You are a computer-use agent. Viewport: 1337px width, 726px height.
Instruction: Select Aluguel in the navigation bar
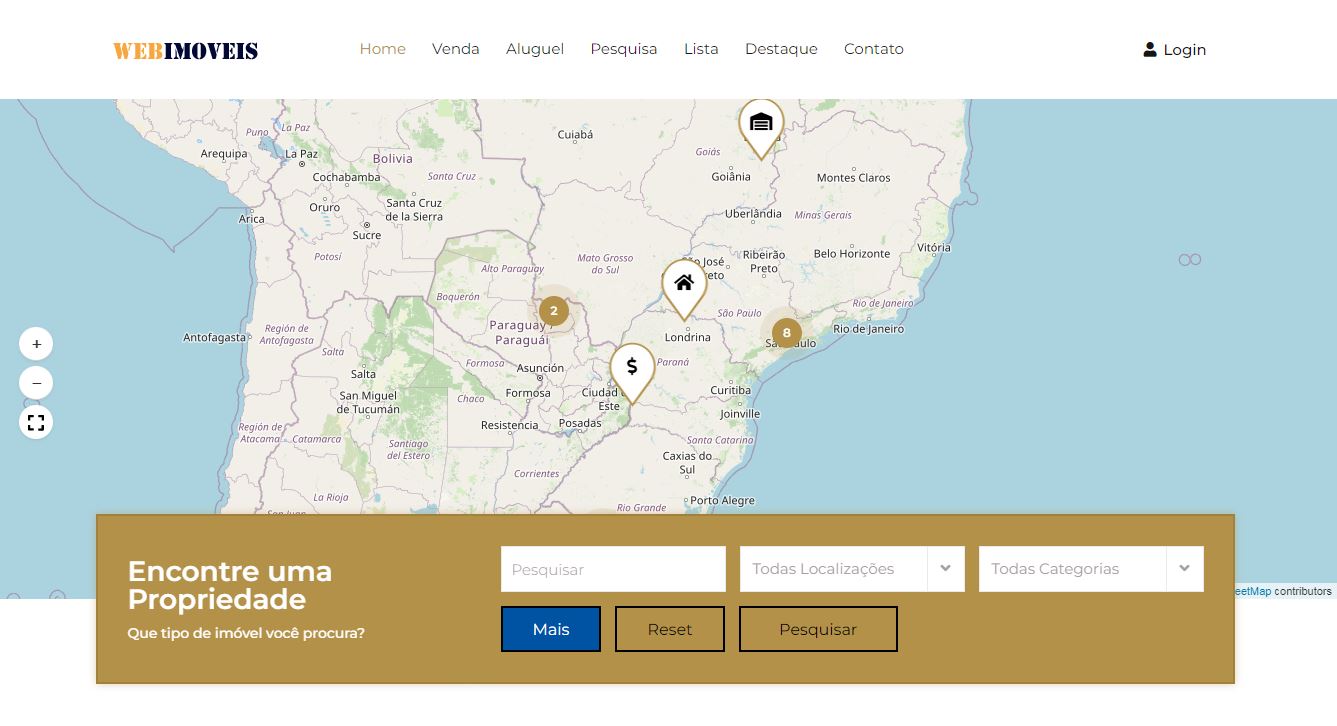(535, 48)
